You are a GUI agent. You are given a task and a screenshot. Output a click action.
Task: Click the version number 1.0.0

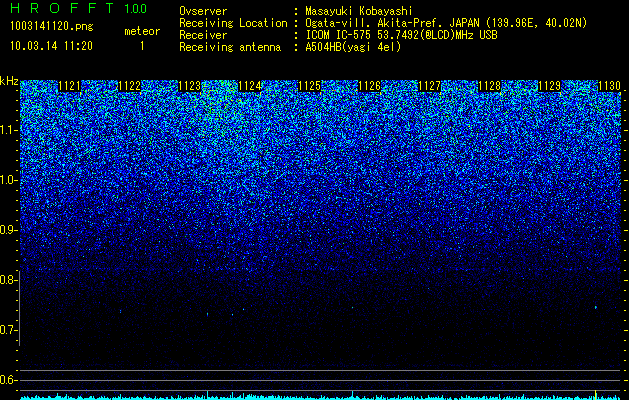[135, 8]
